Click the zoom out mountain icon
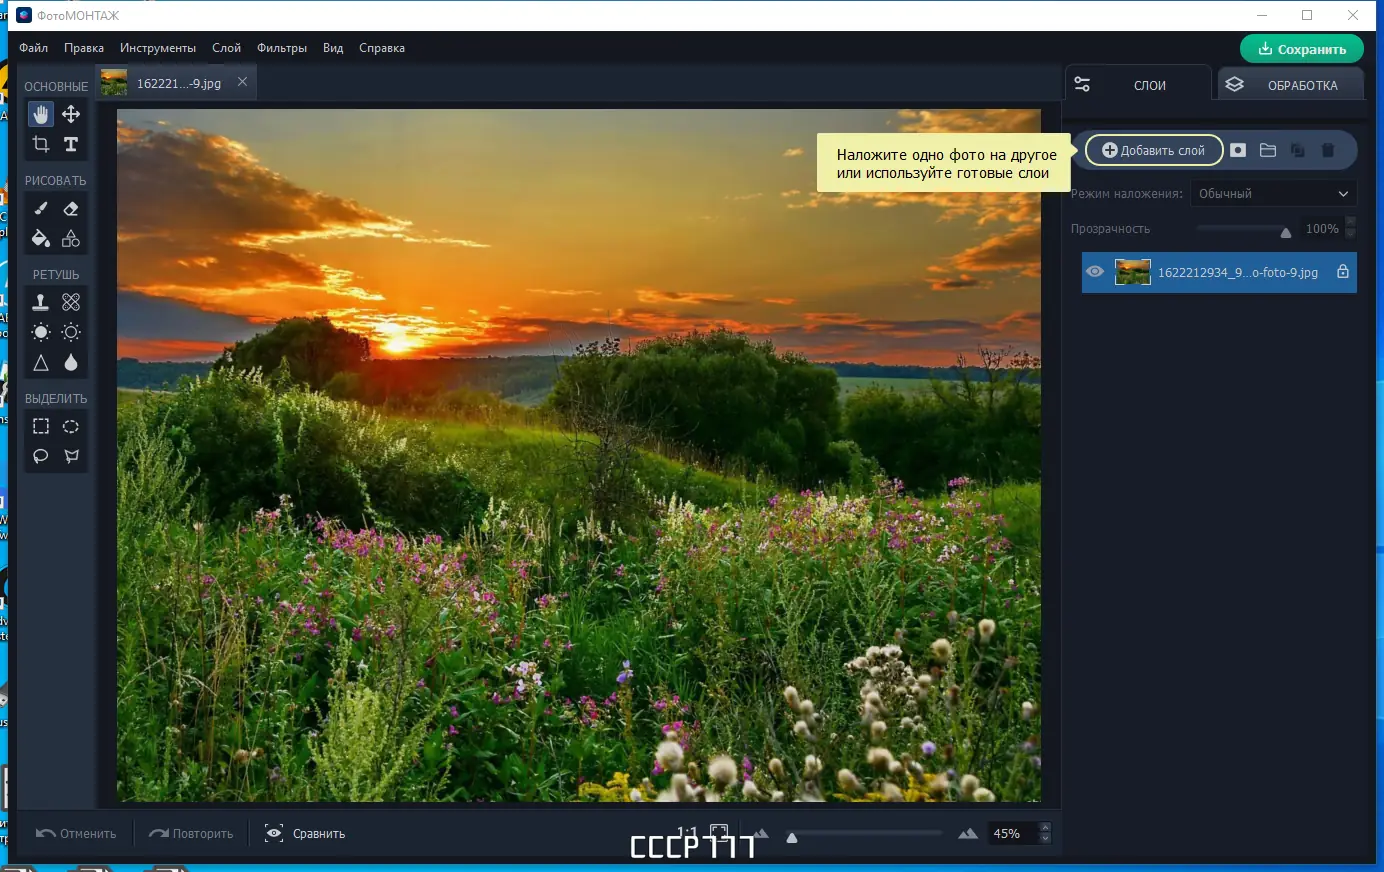Image resolution: width=1384 pixels, height=872 pixels. click(x=762, y=833)
